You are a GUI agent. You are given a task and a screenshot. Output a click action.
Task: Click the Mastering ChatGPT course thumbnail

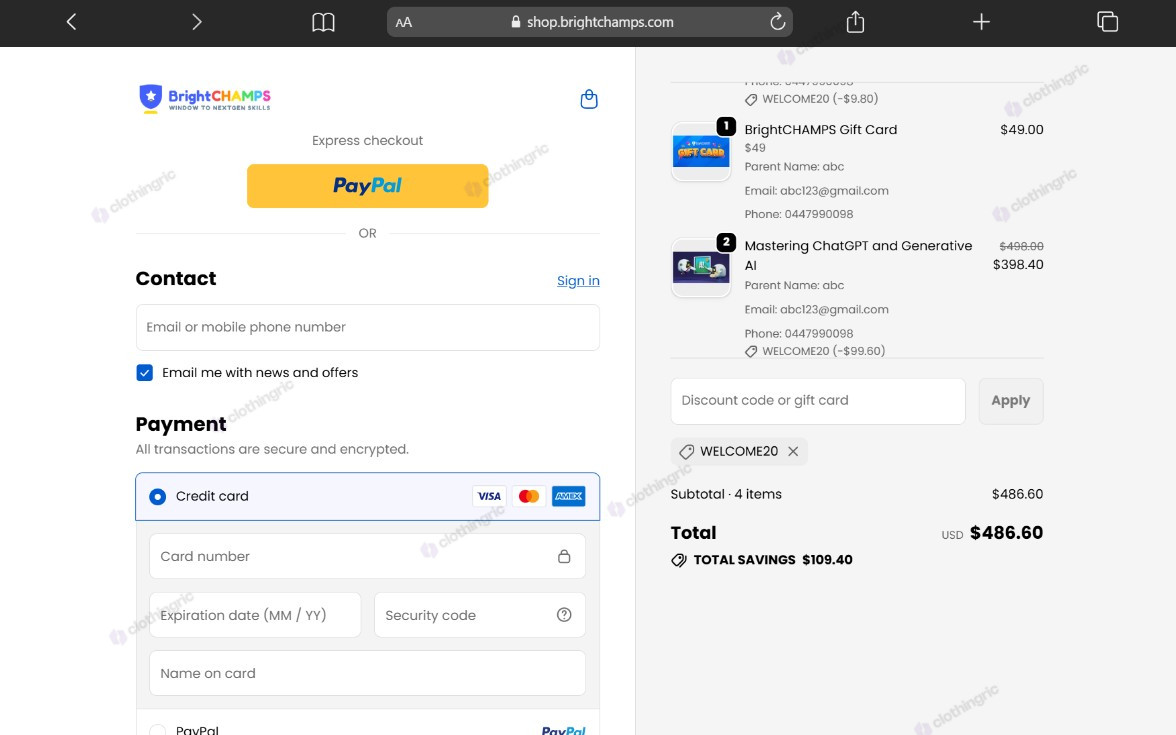click(701, 268)
